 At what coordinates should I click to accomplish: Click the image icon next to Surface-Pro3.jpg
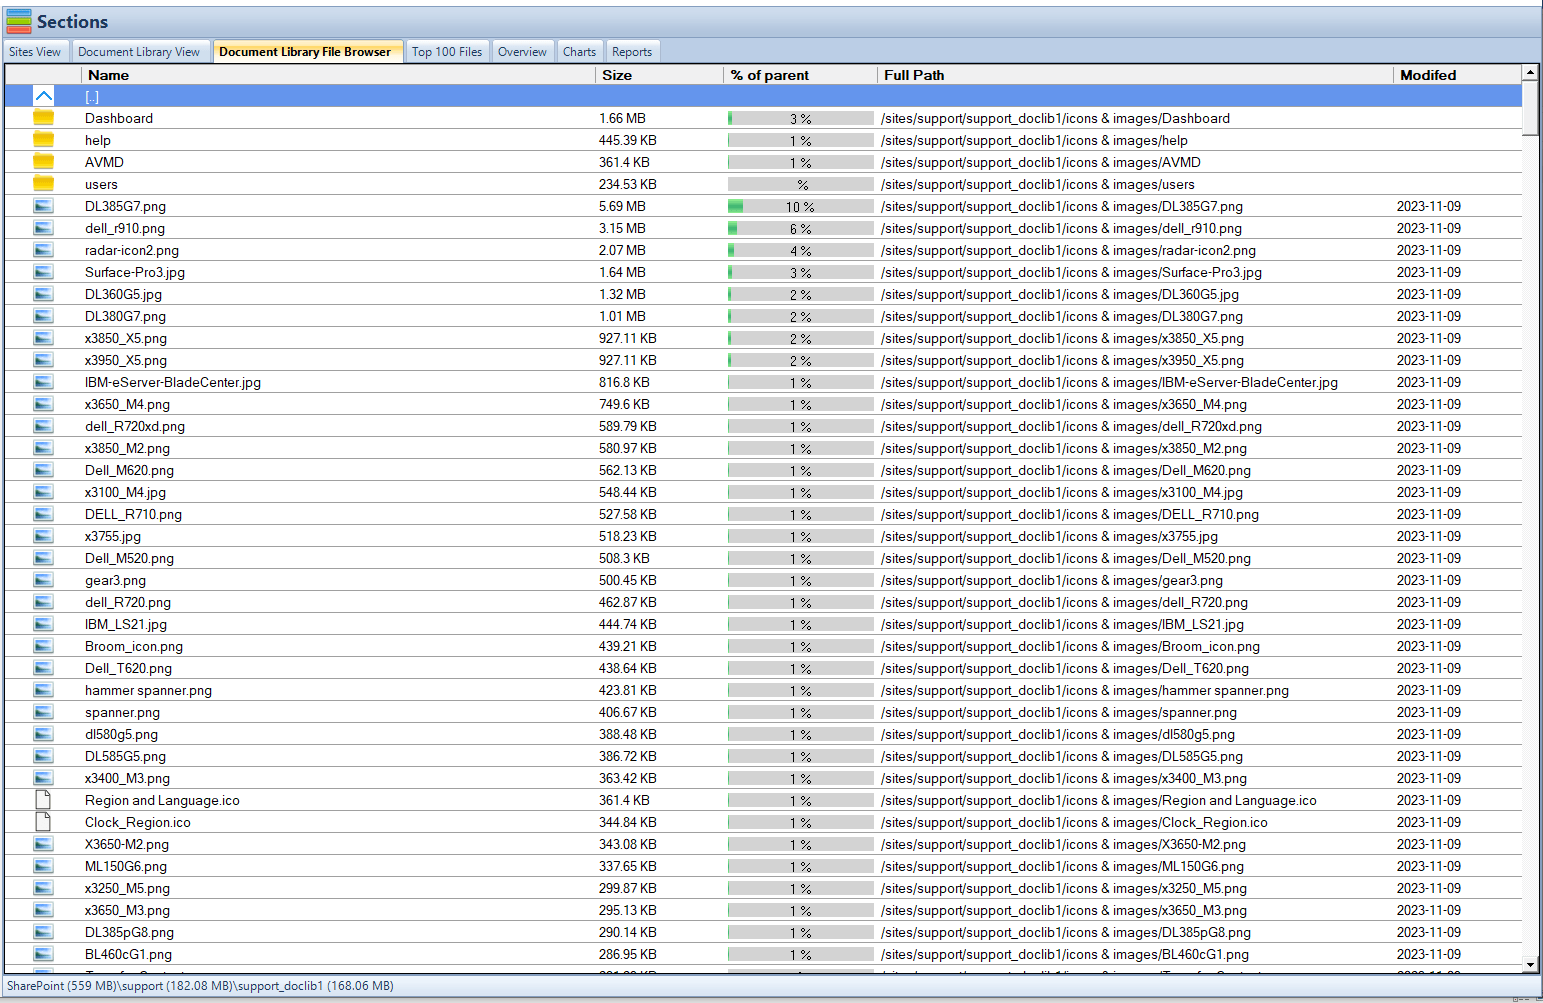(x=43, y=272)
